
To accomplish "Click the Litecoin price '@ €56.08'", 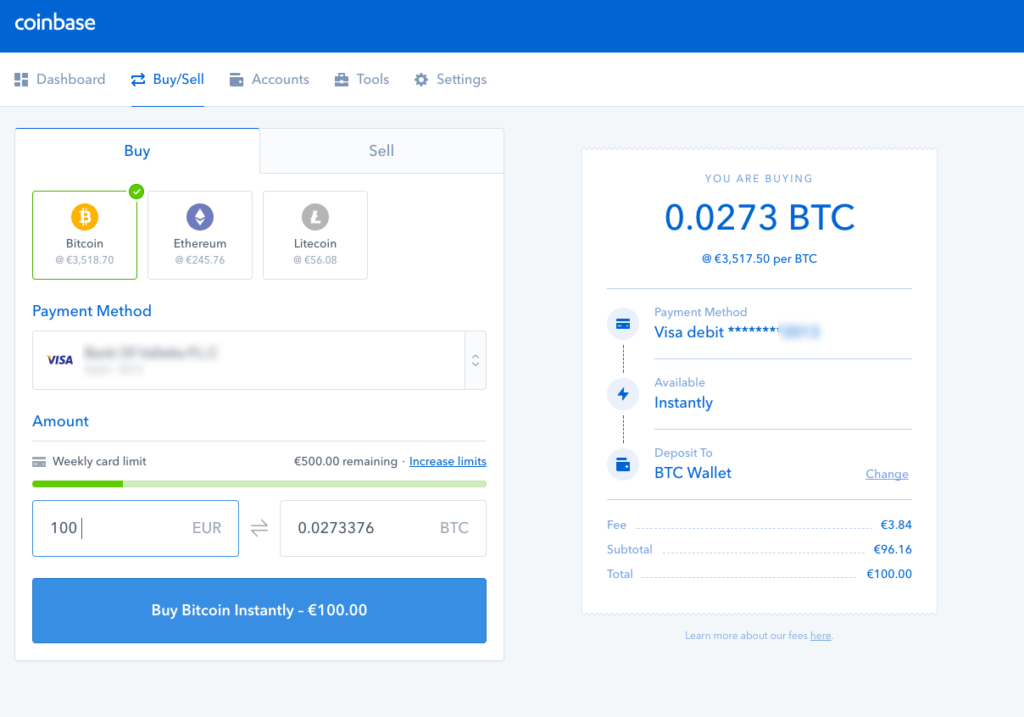I will coord(315,260).
